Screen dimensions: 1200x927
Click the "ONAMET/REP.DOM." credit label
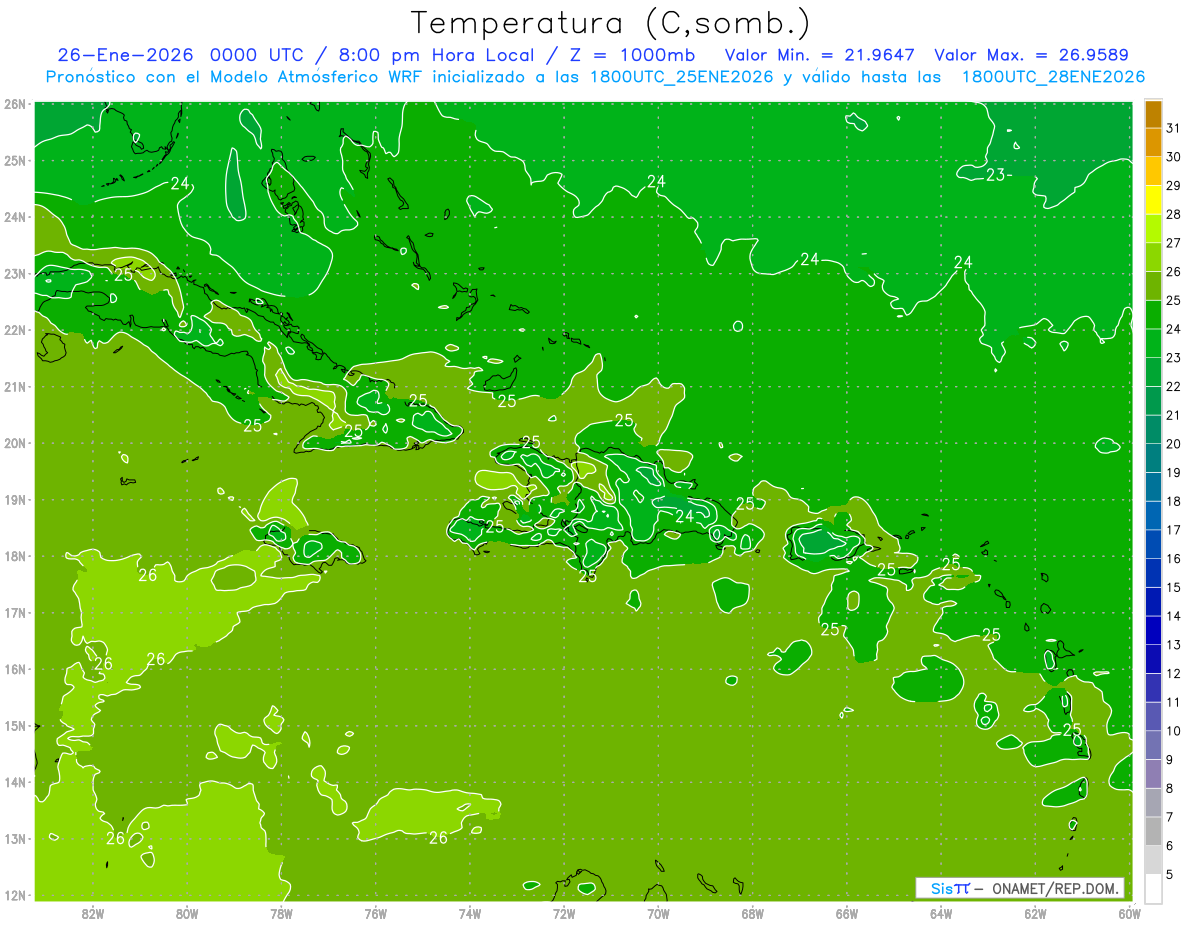pos(1057,888)
